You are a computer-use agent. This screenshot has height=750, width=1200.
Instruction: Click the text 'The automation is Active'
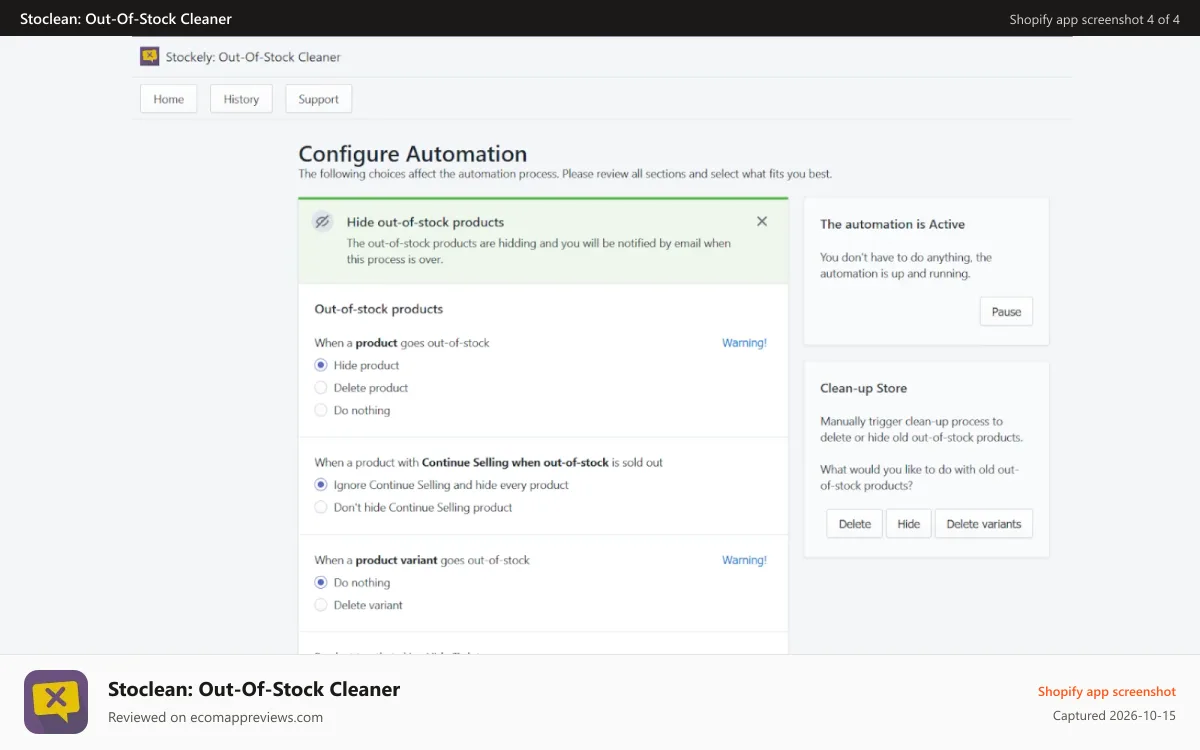click(x=892, y=224)
